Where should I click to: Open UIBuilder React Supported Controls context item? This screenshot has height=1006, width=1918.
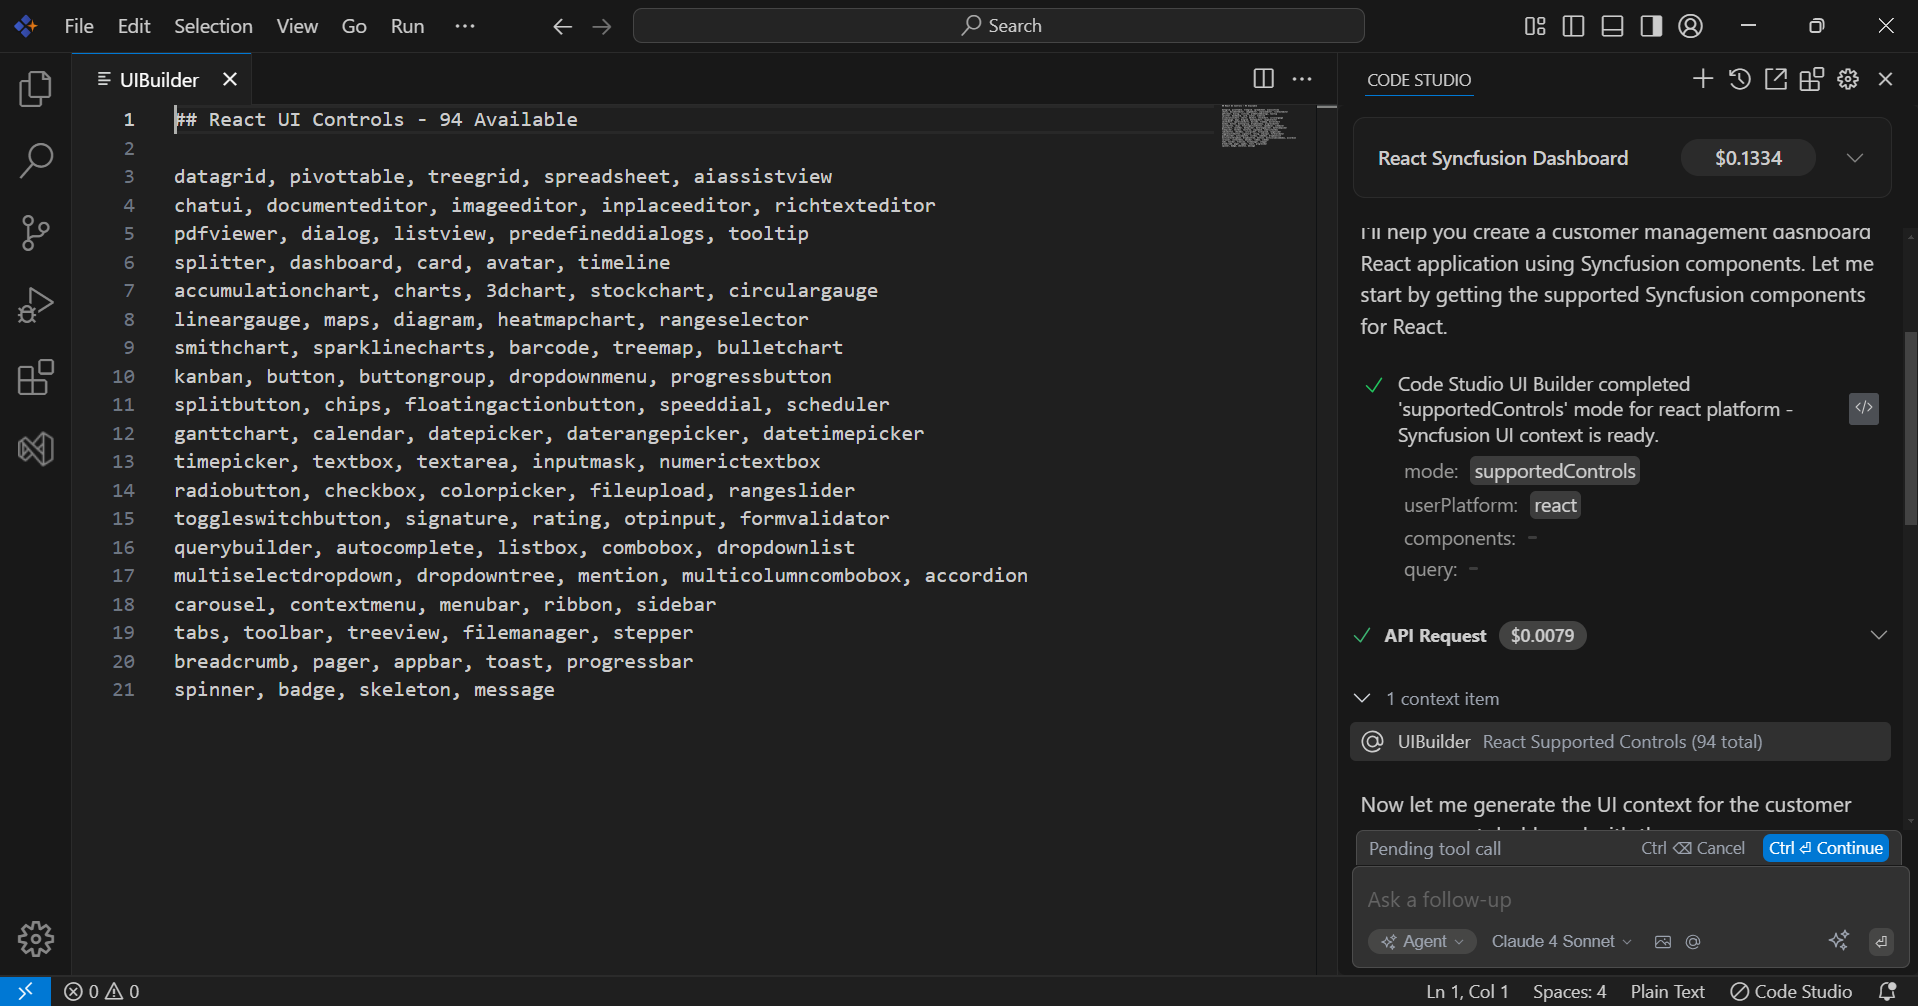point(1620,742)
